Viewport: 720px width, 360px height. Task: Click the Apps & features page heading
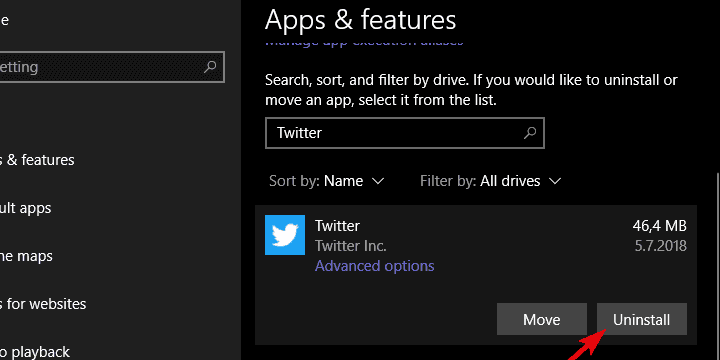360,20
